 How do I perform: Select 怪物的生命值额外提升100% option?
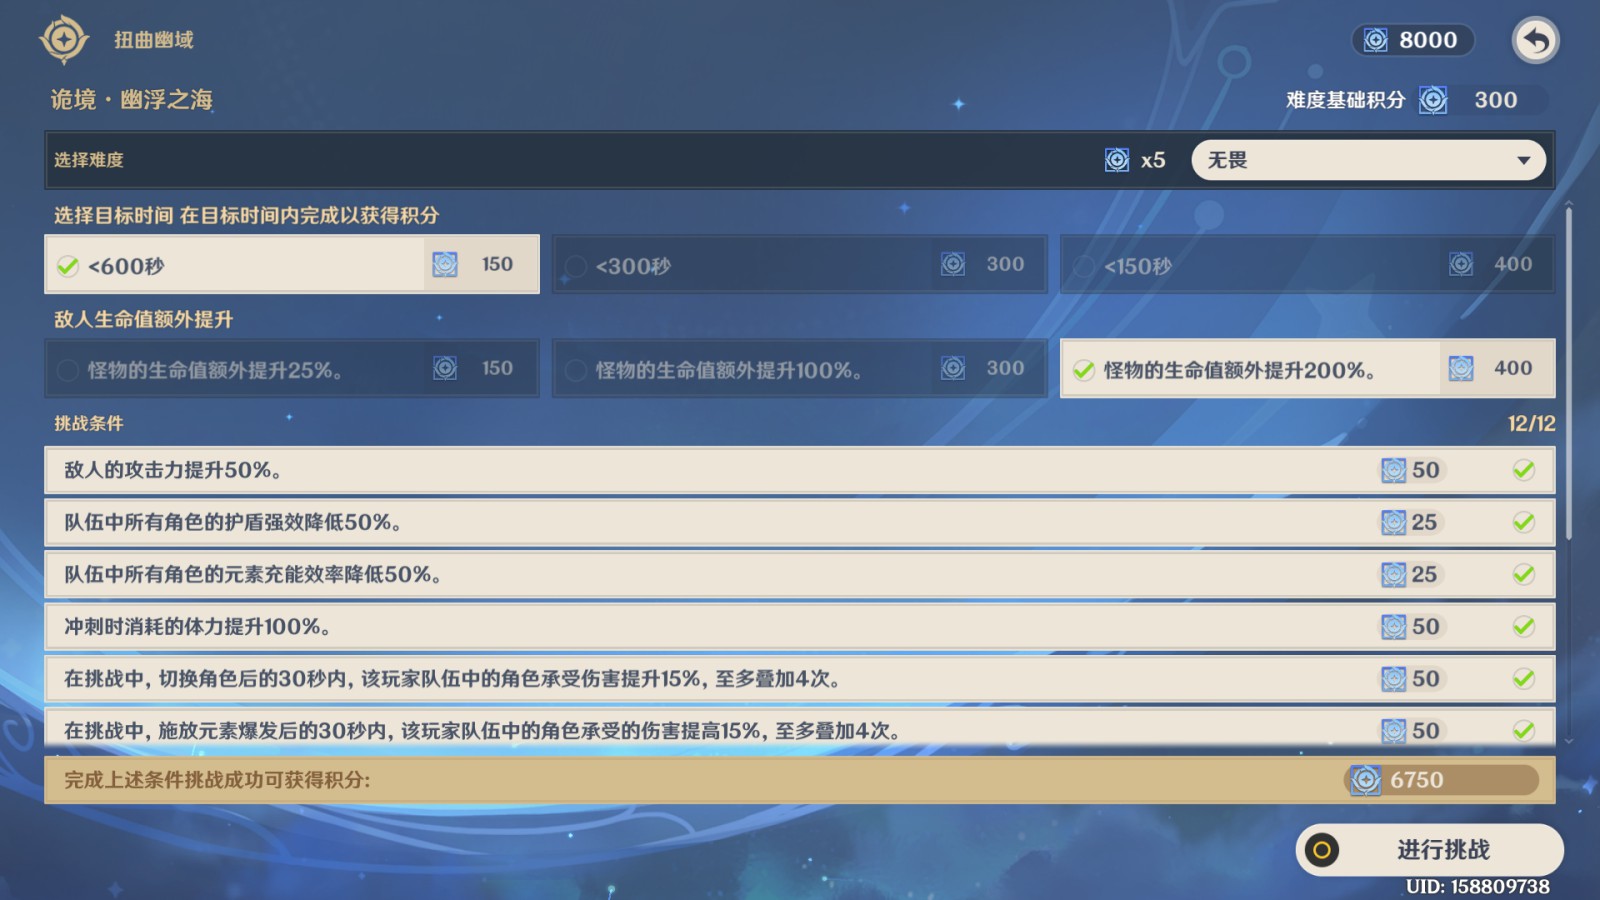(x=800, y=368)
